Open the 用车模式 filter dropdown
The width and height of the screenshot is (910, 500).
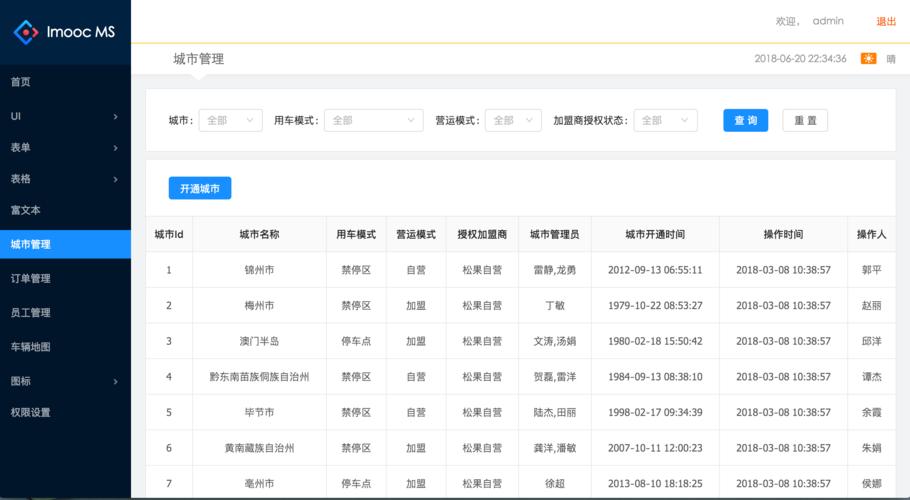tap(374, 120)
